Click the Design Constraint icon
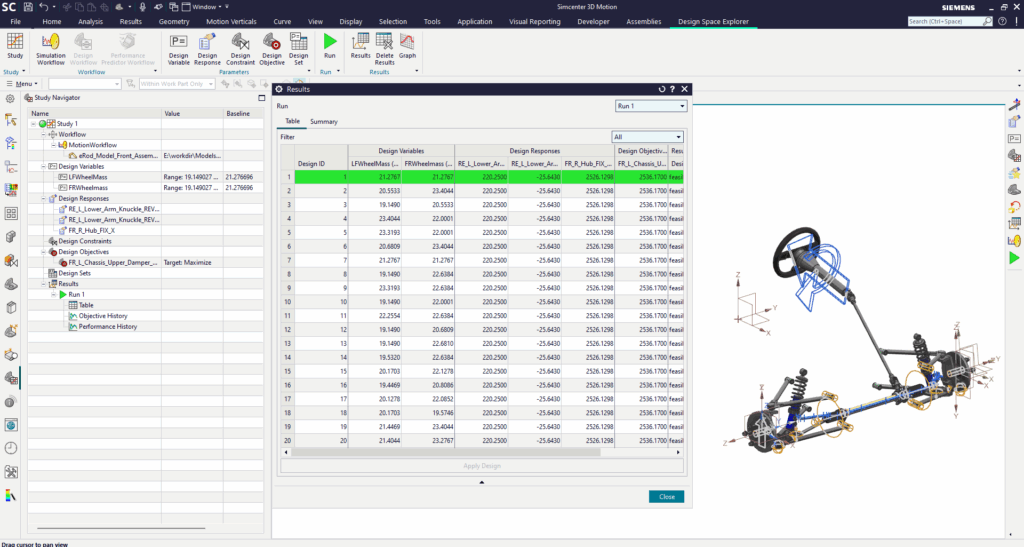The width and height of the screenshot is (1024, 547). click(240, 46)
